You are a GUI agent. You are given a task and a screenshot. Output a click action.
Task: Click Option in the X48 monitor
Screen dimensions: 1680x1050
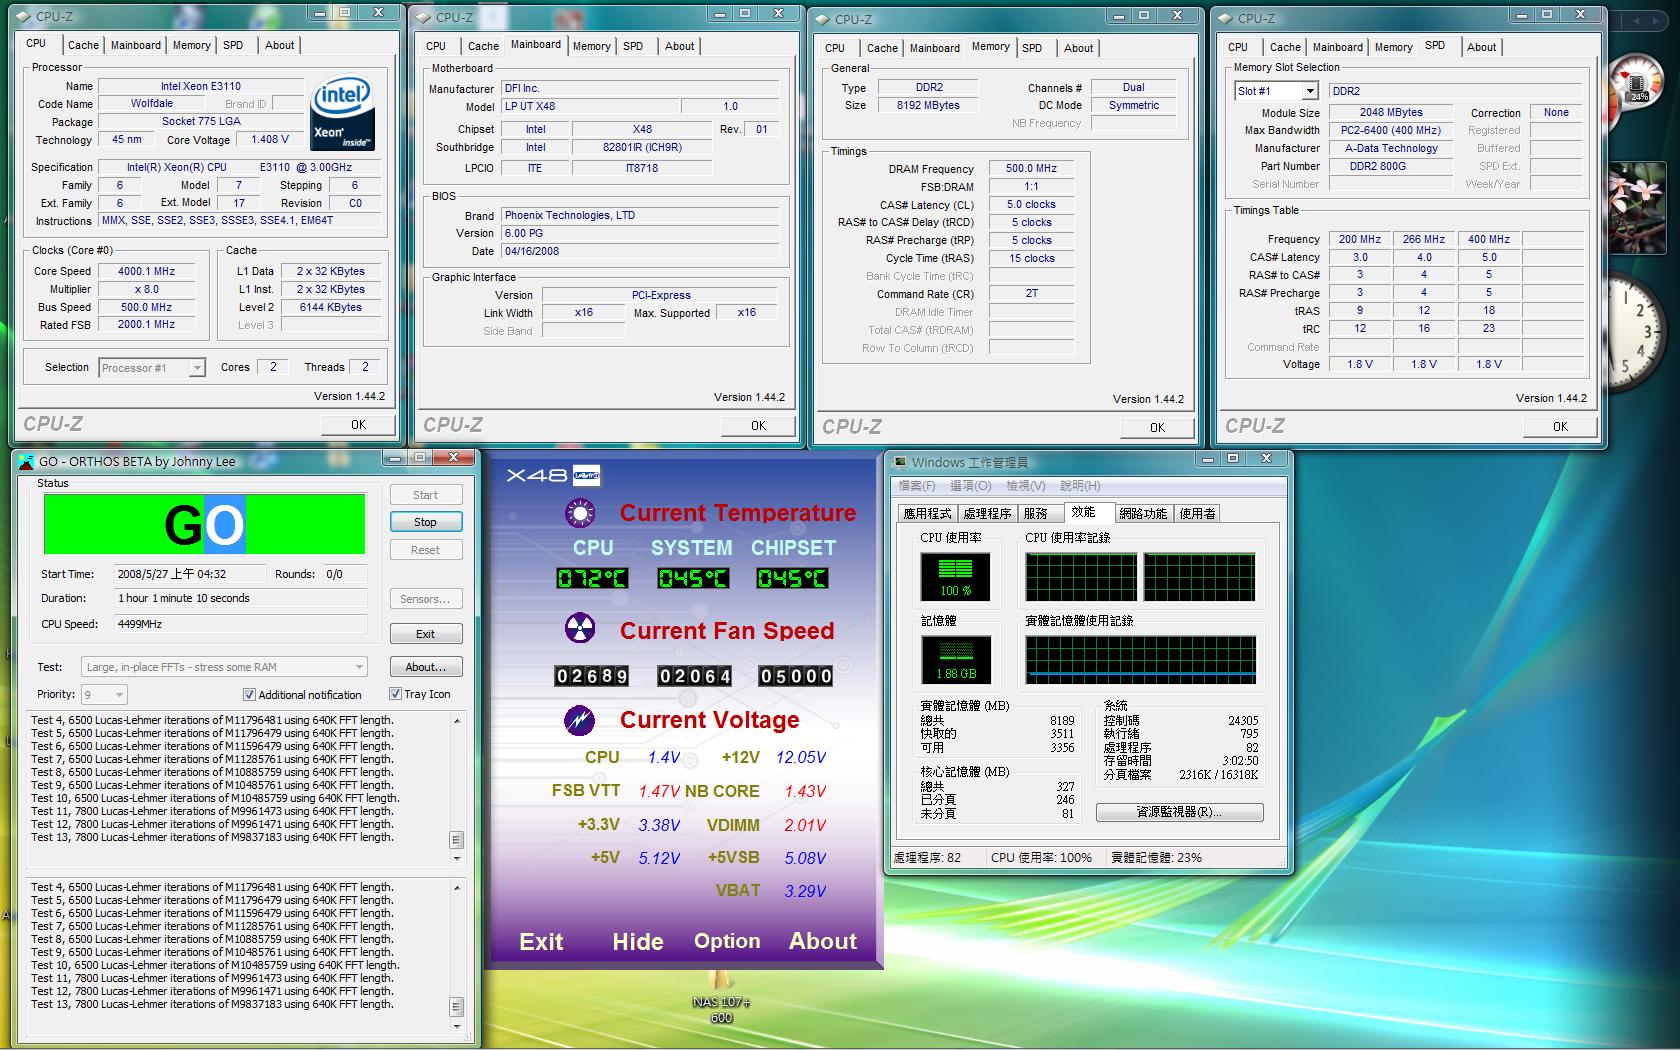click(727, 941)
